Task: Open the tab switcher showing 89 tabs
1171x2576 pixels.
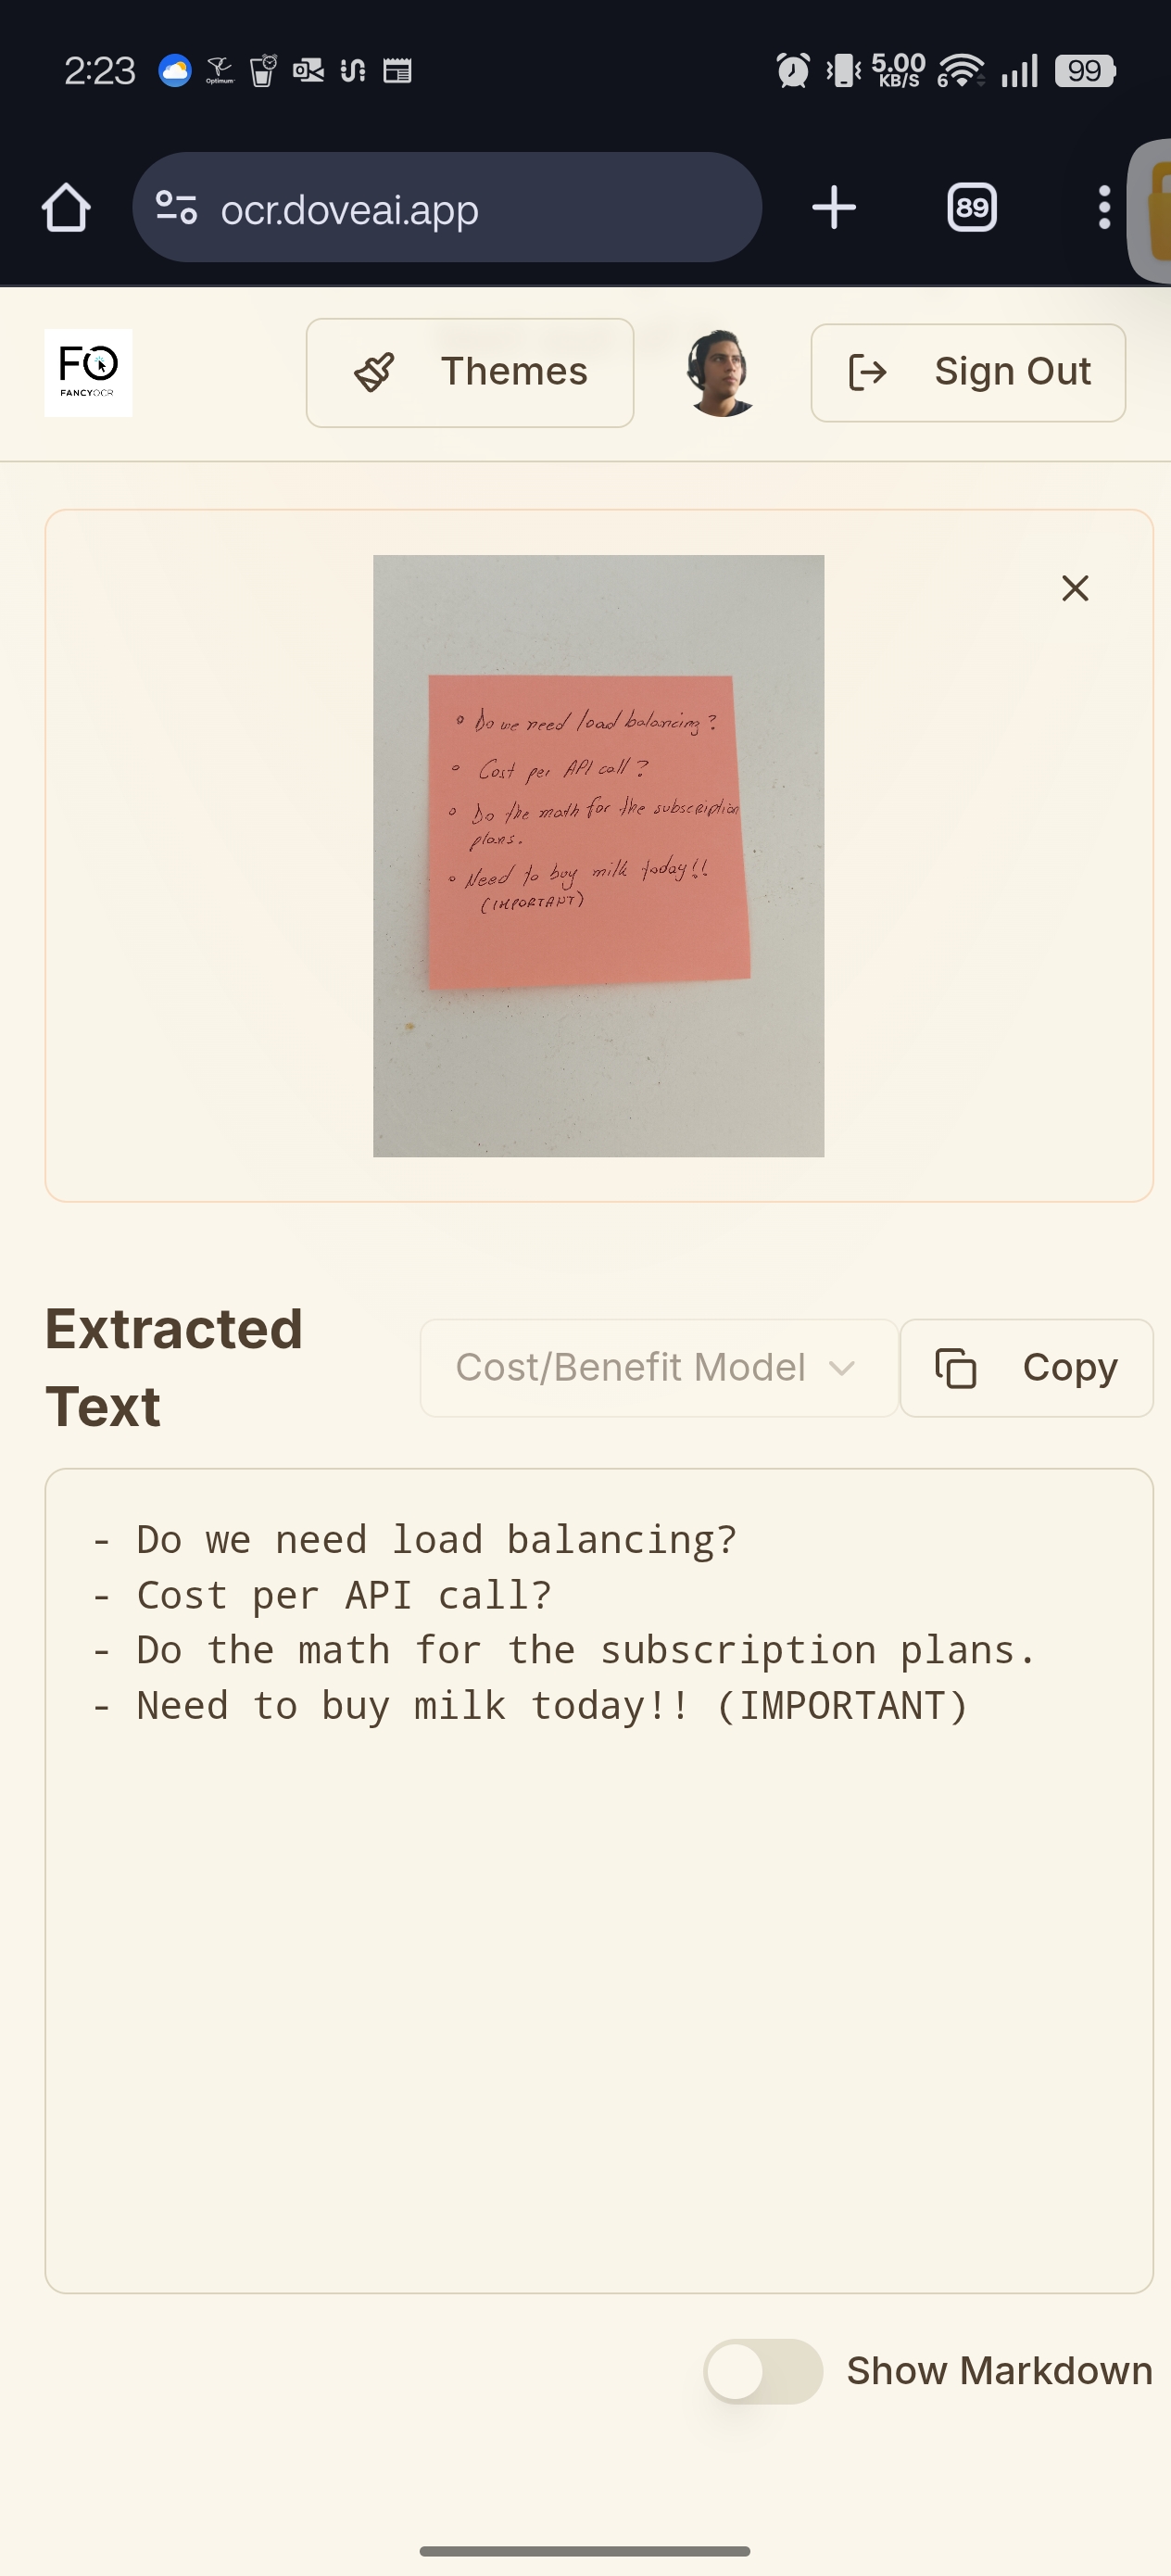Action: (x=971, y=208)
